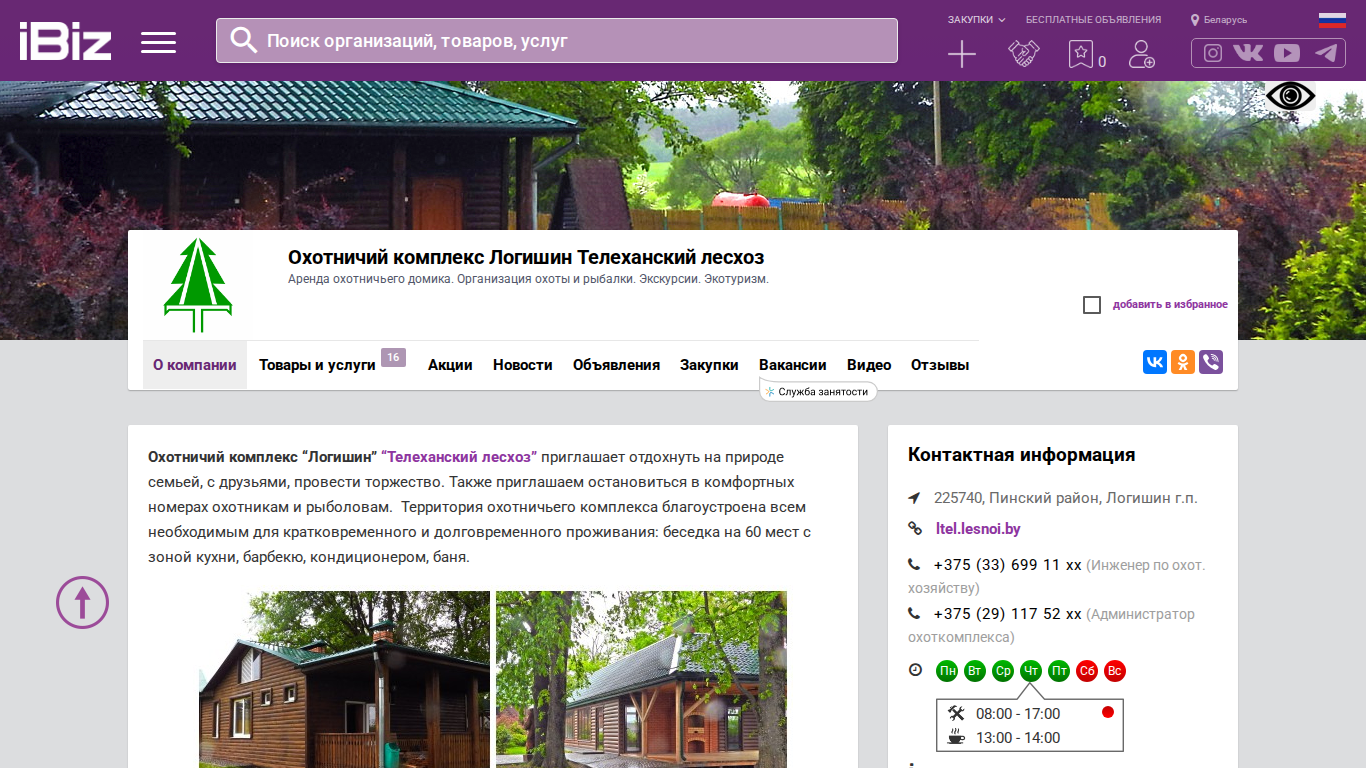
Task: Open 'БЕСПЛАТНЫЕ ОБЪЯВЛЕНИЯ' link
Action: click(1093, 20)
